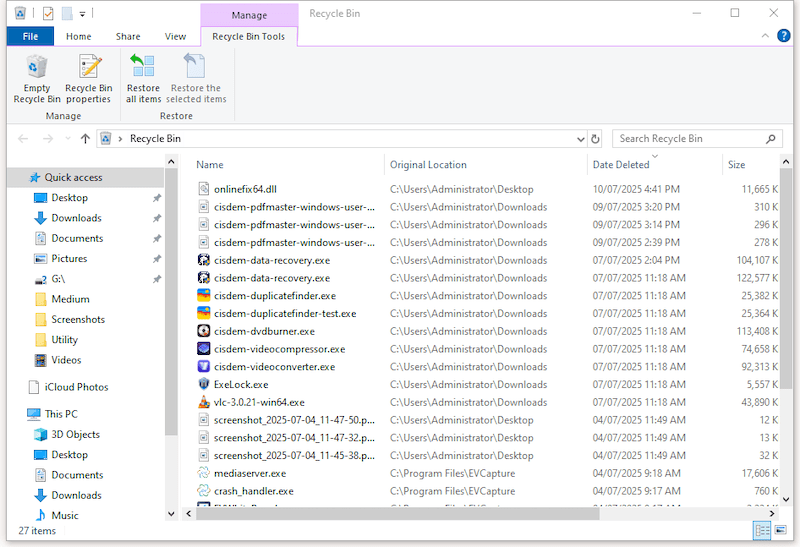Open the Help question mark icon
Image resolution: width=800 pixels, height=547 pixels.
tap(783, 37)
